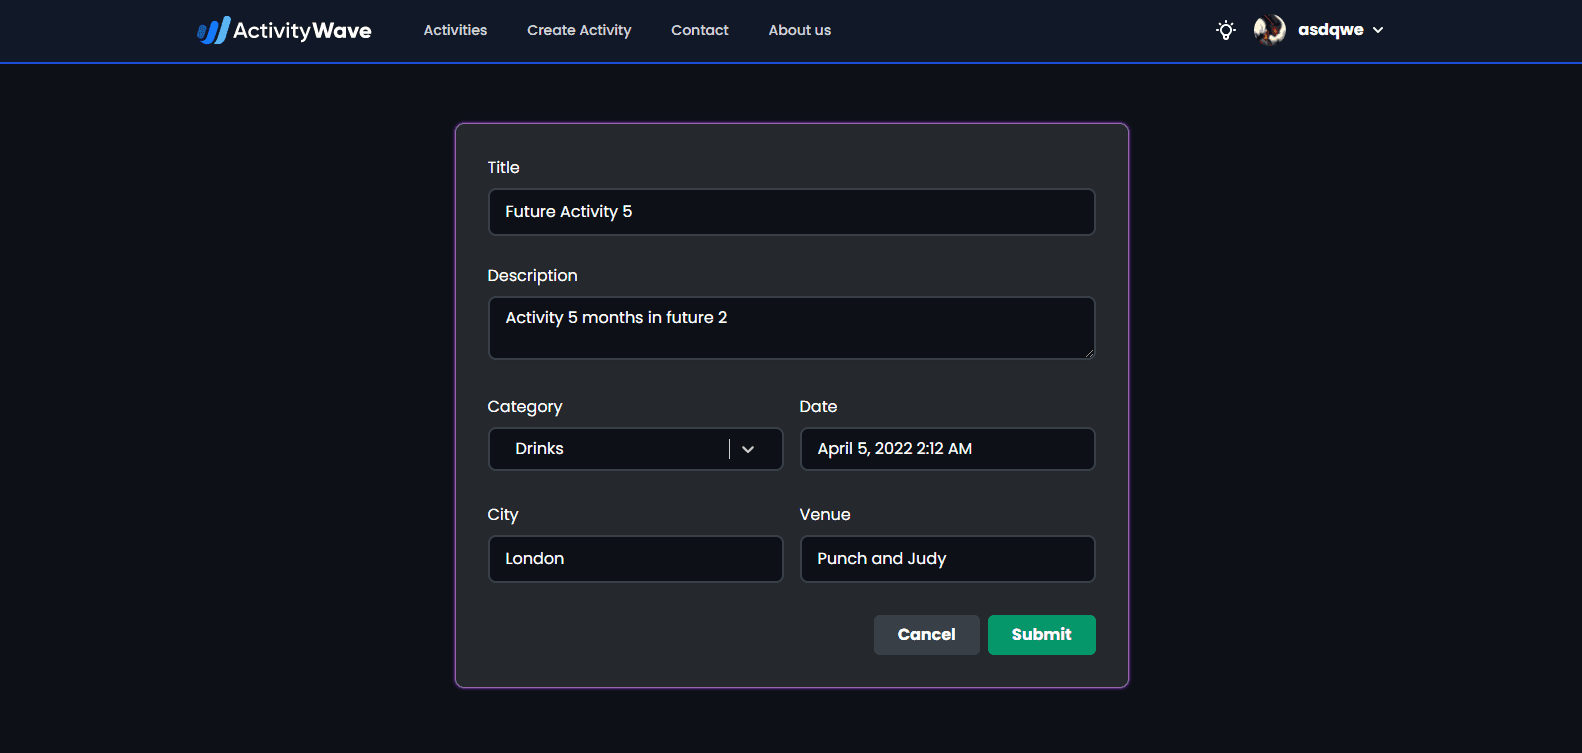Viewport: 1582px width, 753px height.
Task: Navigate to the Contact page
Action: tap(699, 30)
